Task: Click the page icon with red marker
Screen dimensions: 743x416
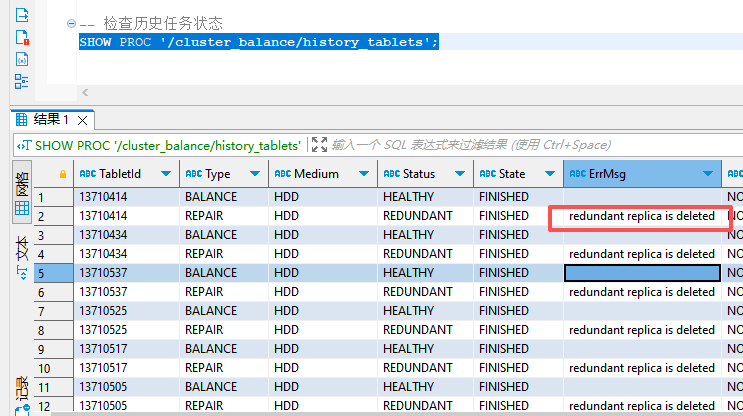Action: (21, 37)
